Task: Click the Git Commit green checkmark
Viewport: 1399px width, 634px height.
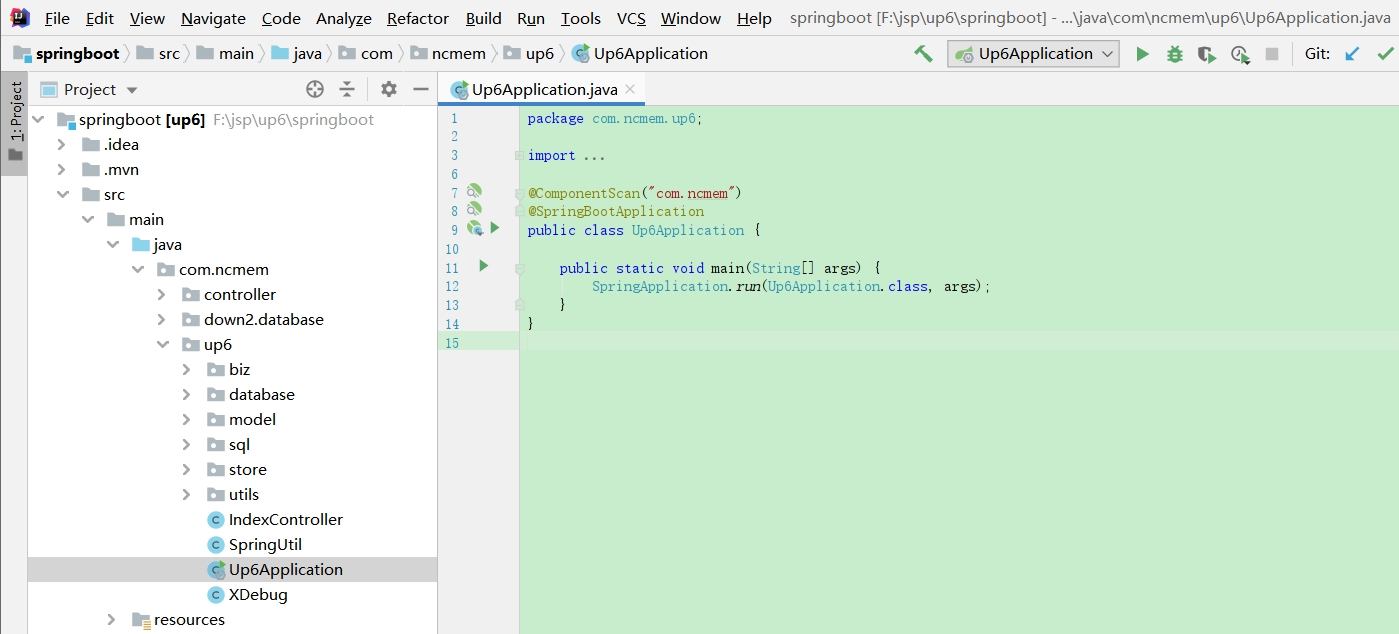Action: (x=1386, y=54)
